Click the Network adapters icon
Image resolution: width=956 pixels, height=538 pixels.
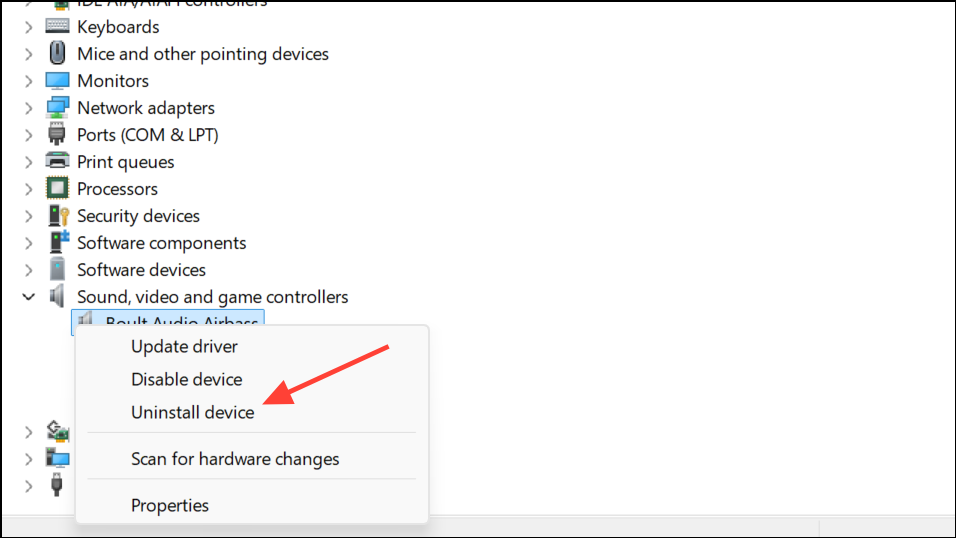(x=57, y=107)
